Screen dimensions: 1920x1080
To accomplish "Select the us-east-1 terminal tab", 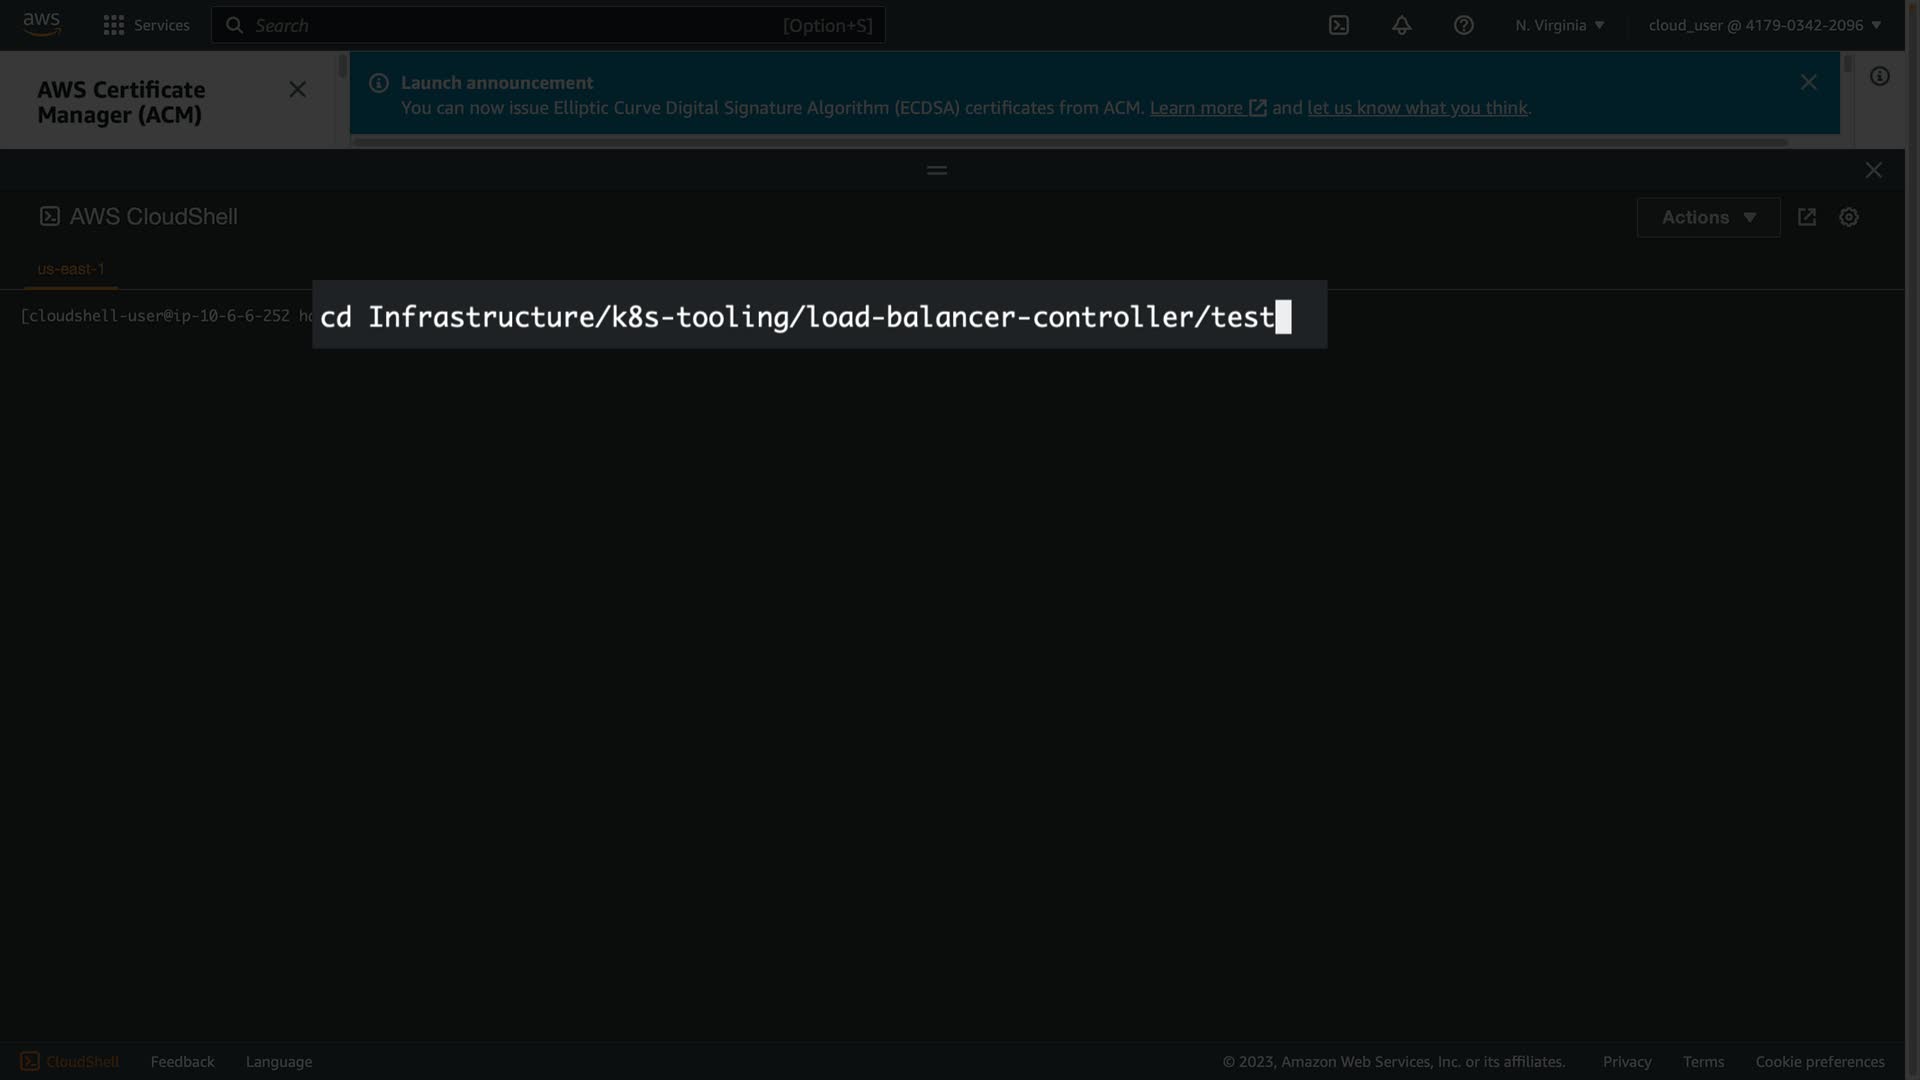I will 71,269.
